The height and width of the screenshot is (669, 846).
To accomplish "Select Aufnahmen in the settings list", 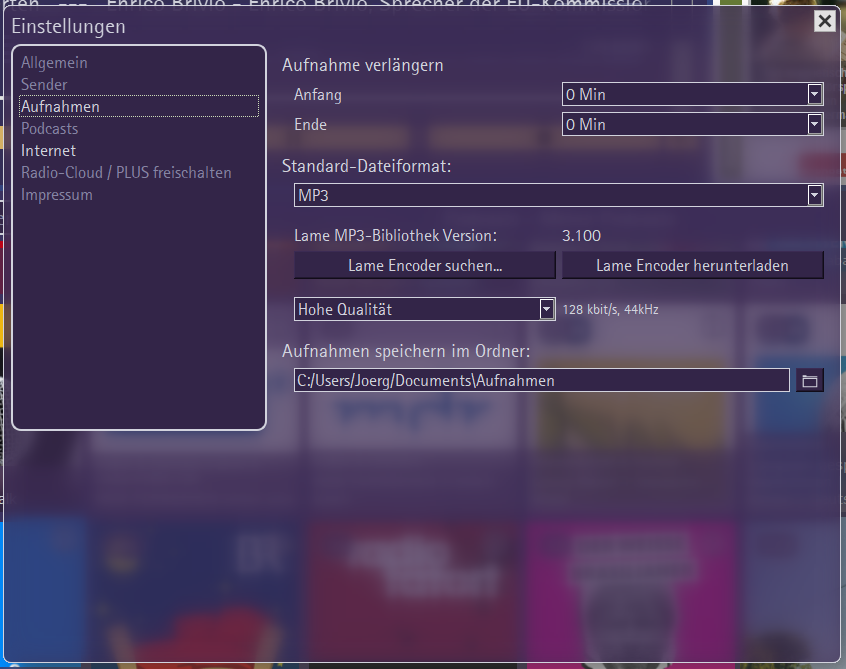I will (60, 107).
